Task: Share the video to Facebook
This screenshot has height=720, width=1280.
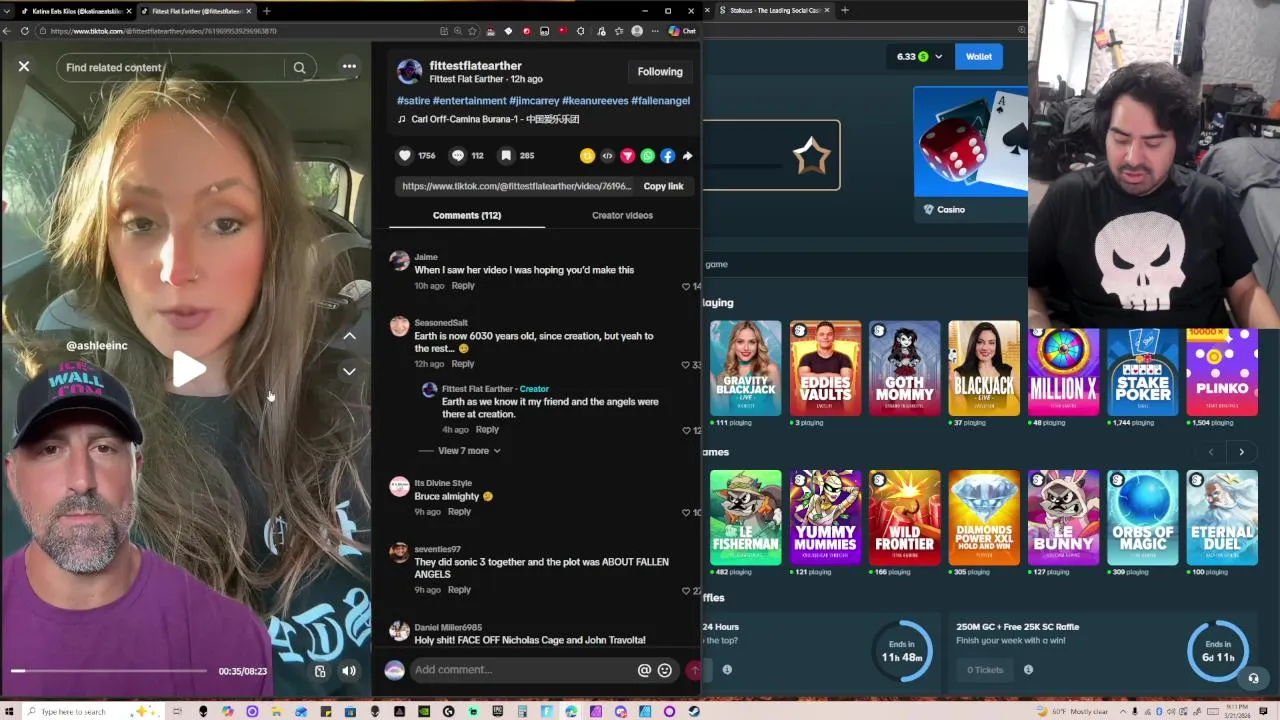Action: pos(667,155)
